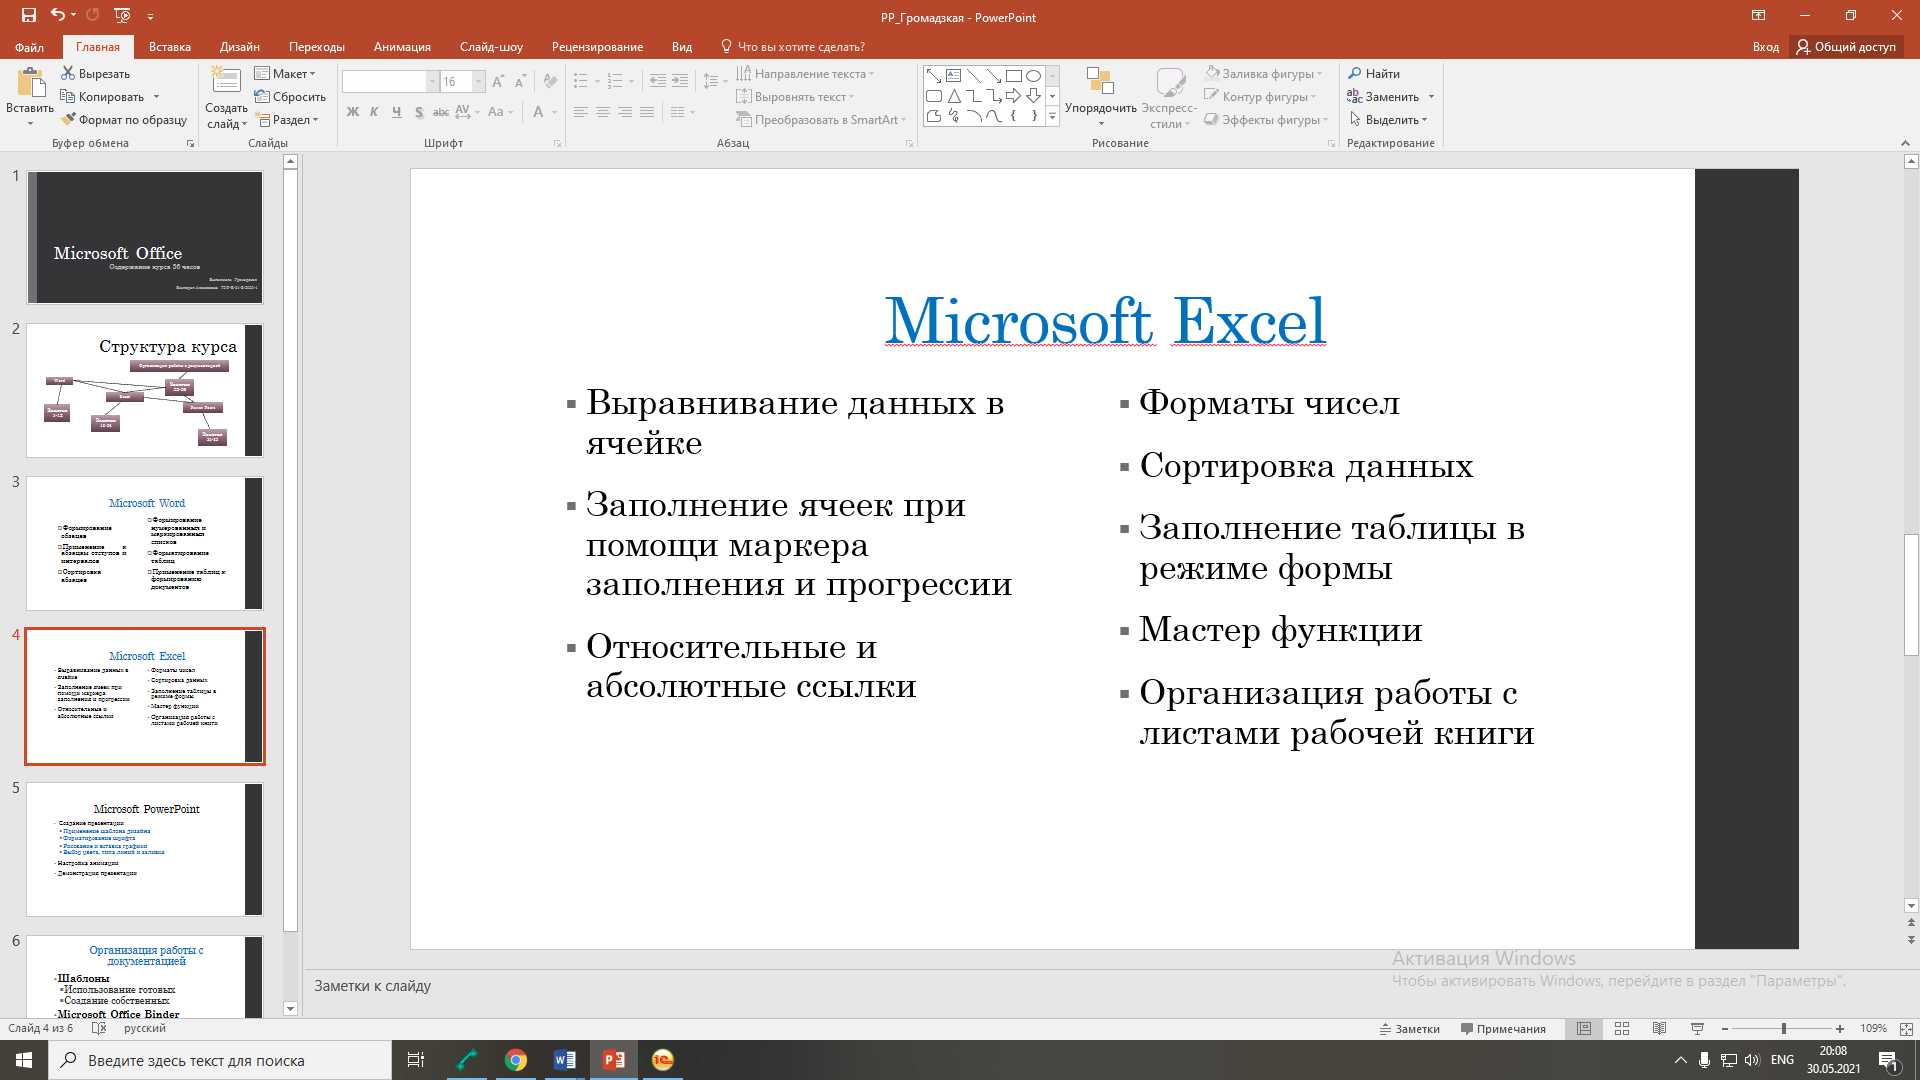
Task: Start slideshow icon in status bar
Action: tap(1697, 1028)
